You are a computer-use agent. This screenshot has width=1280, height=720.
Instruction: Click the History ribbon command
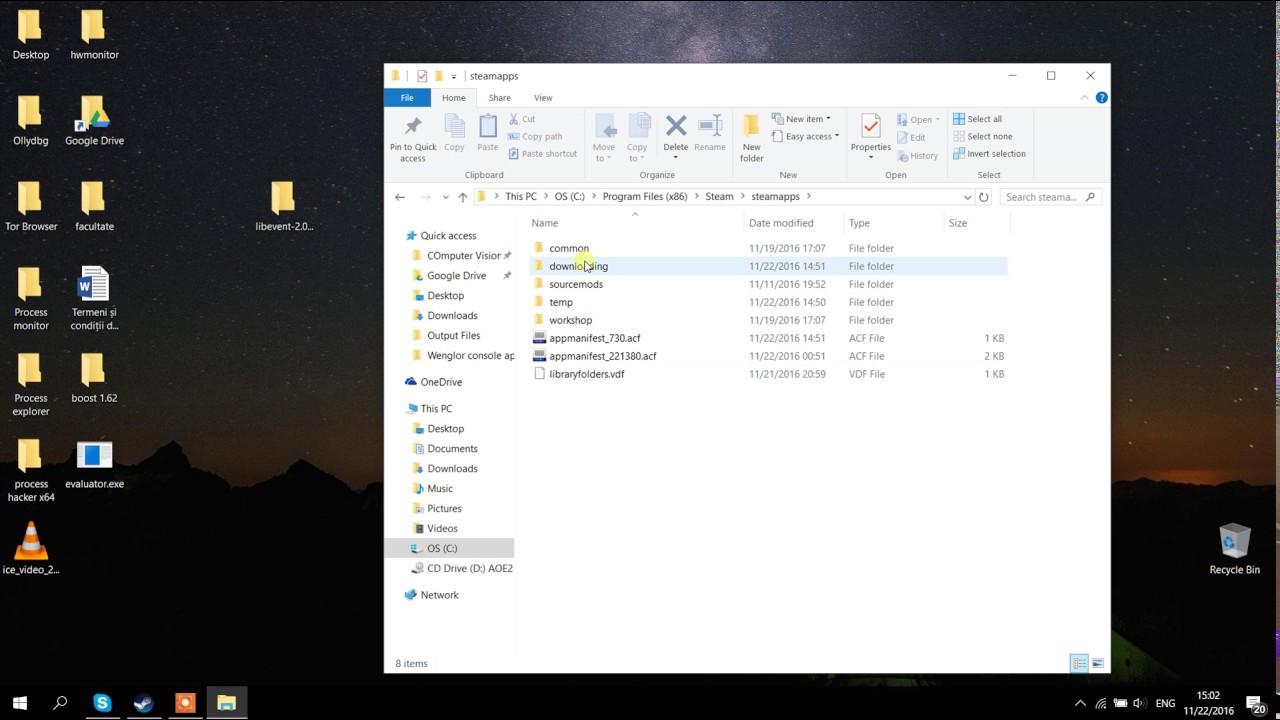(x=917, y=156)
